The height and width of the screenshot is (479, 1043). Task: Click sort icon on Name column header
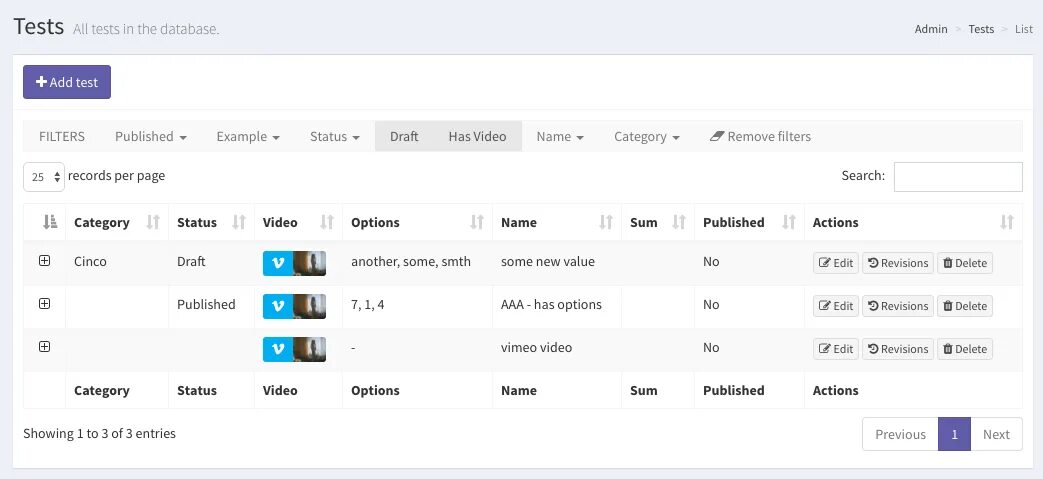pos(606,223)
